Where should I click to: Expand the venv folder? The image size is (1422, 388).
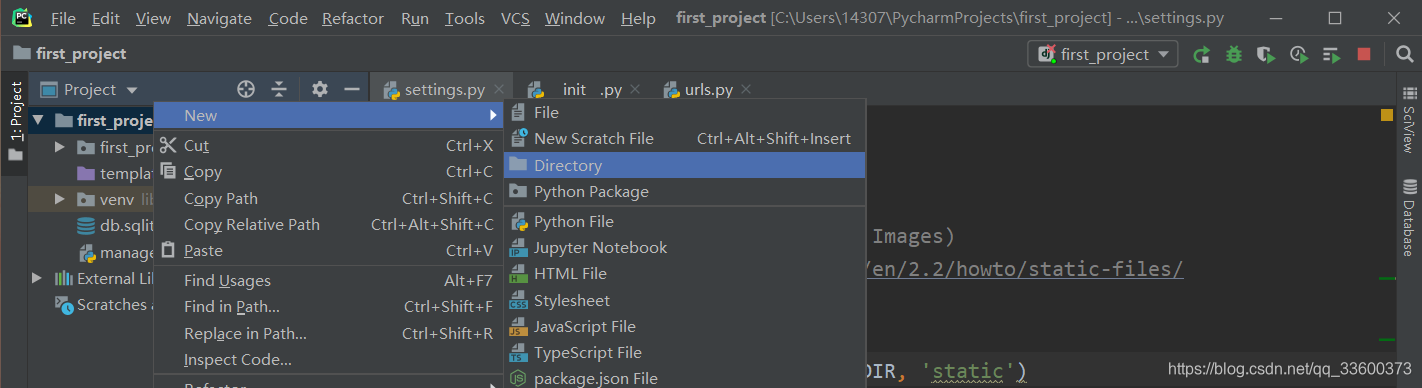tap(60, 199)
